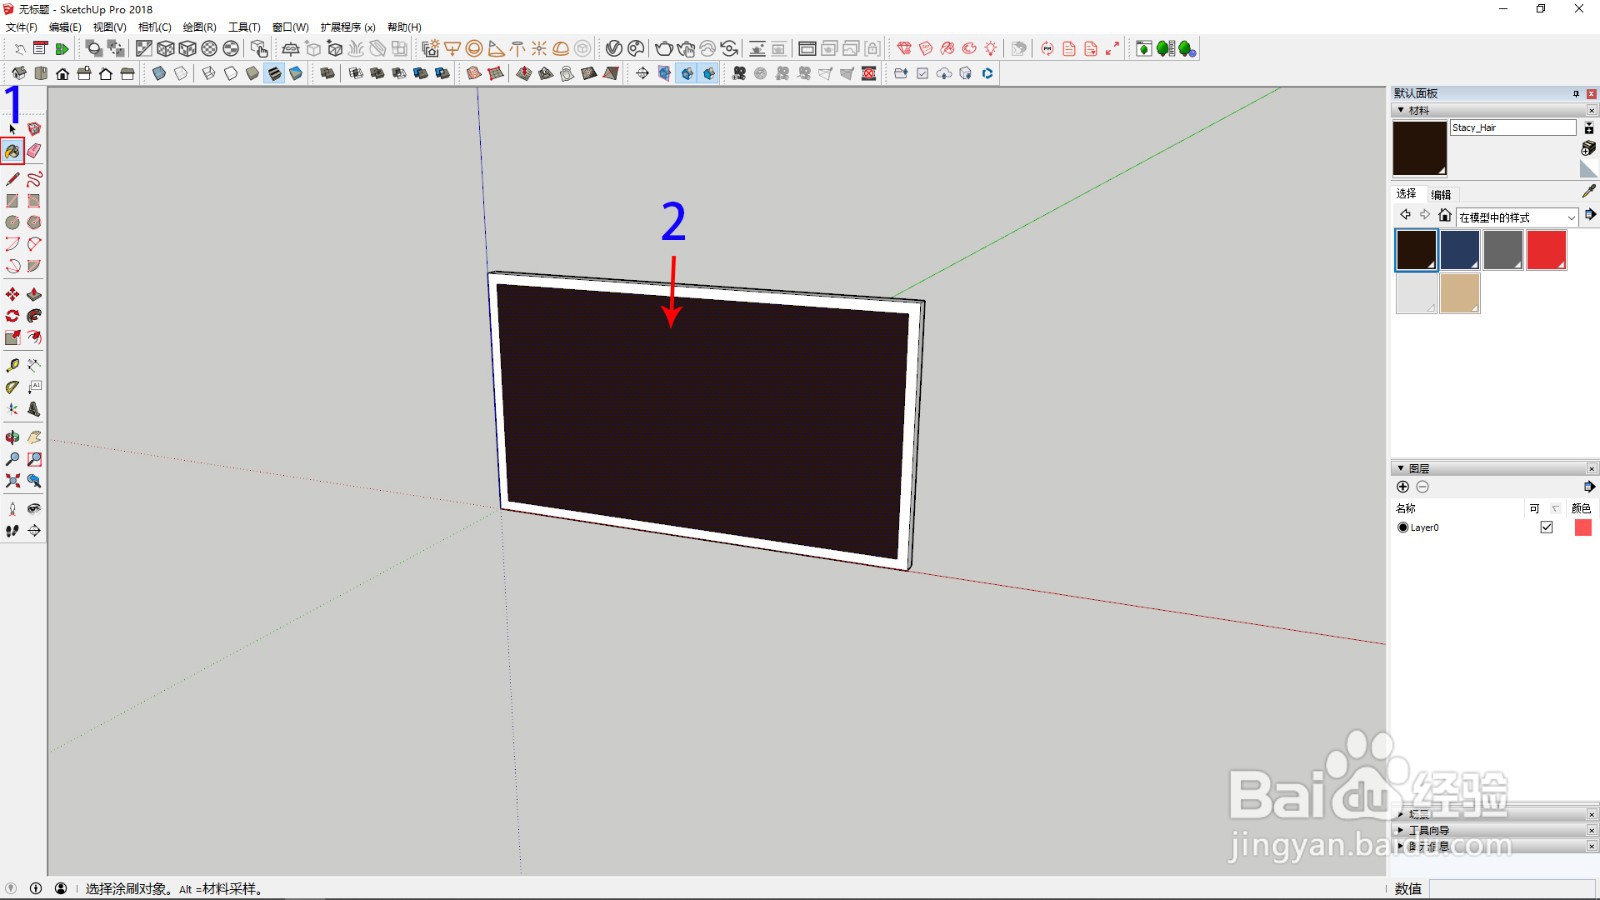
Task: Go to In Model home button
Action: point(1444,215)
